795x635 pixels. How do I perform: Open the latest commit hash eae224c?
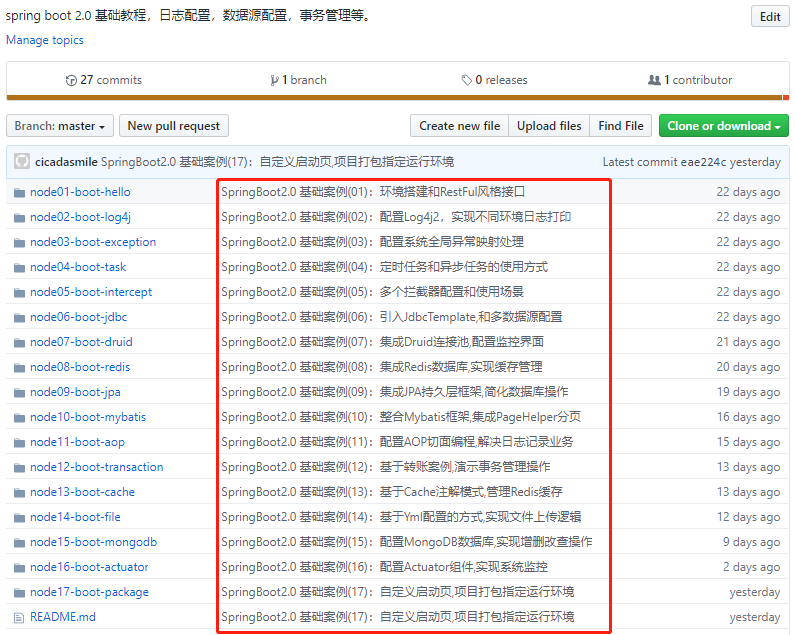click(x=703, y=162)
